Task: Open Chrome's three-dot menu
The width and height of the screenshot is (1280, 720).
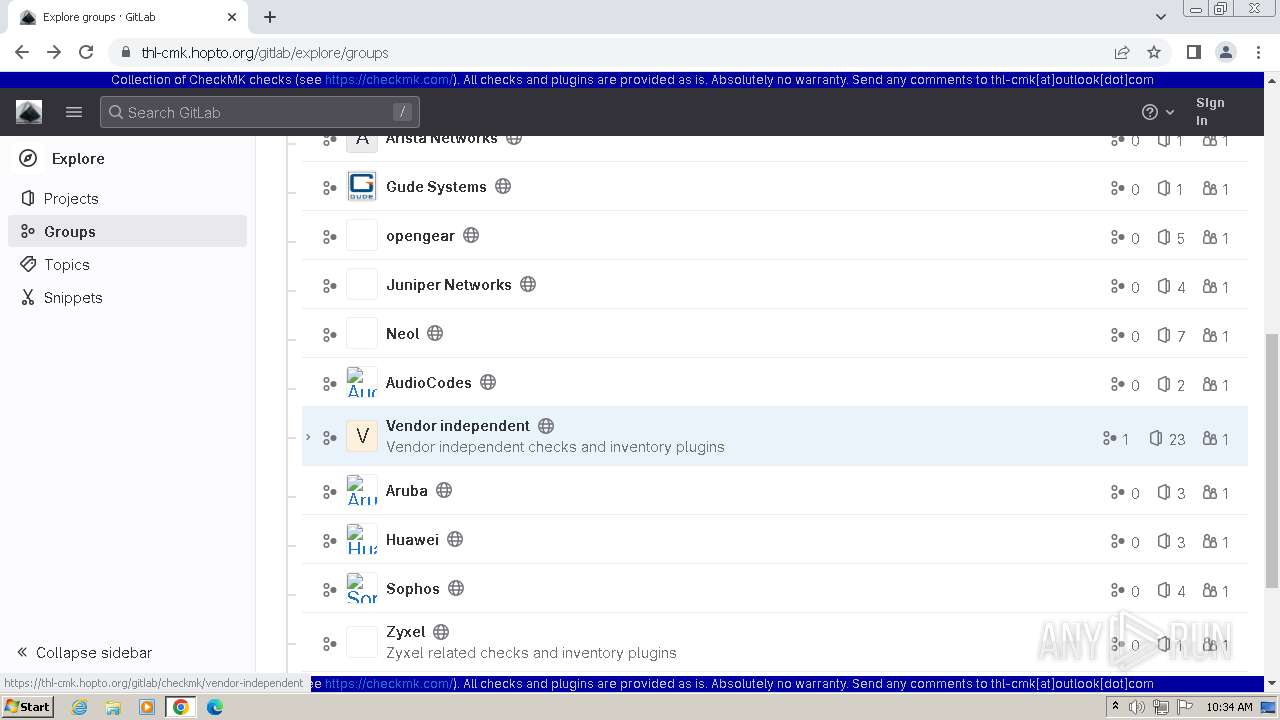Action: point(1257,52)
